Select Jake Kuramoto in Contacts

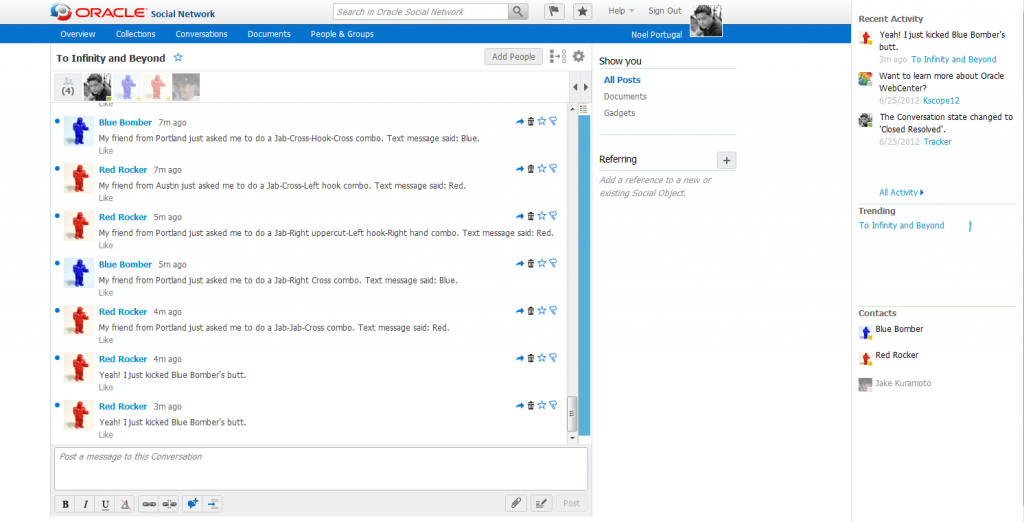click(x=903, y=383)
